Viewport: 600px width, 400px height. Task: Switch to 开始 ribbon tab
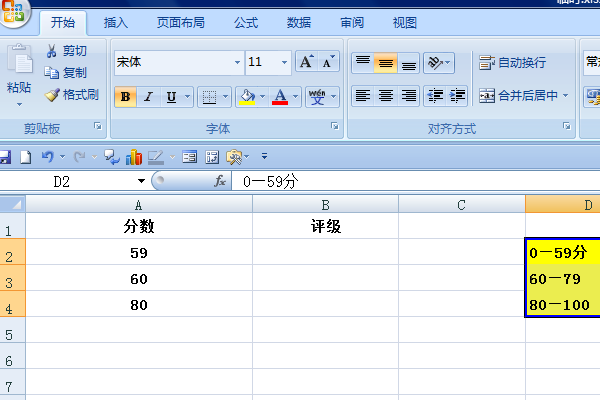pos(63,23)
